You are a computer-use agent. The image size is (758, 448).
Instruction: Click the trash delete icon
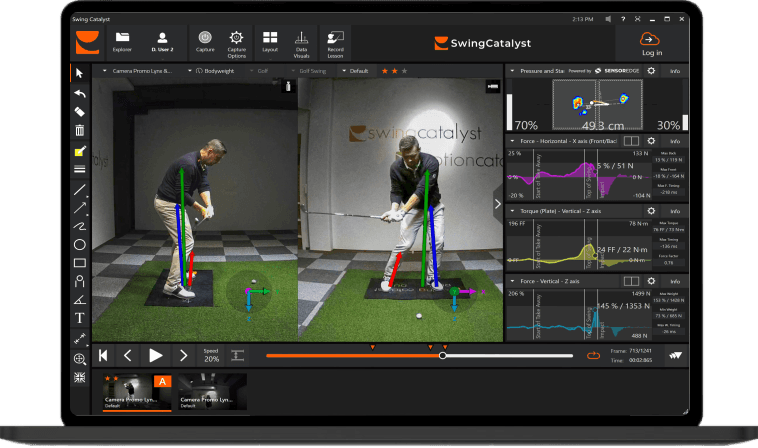point(79,130)
